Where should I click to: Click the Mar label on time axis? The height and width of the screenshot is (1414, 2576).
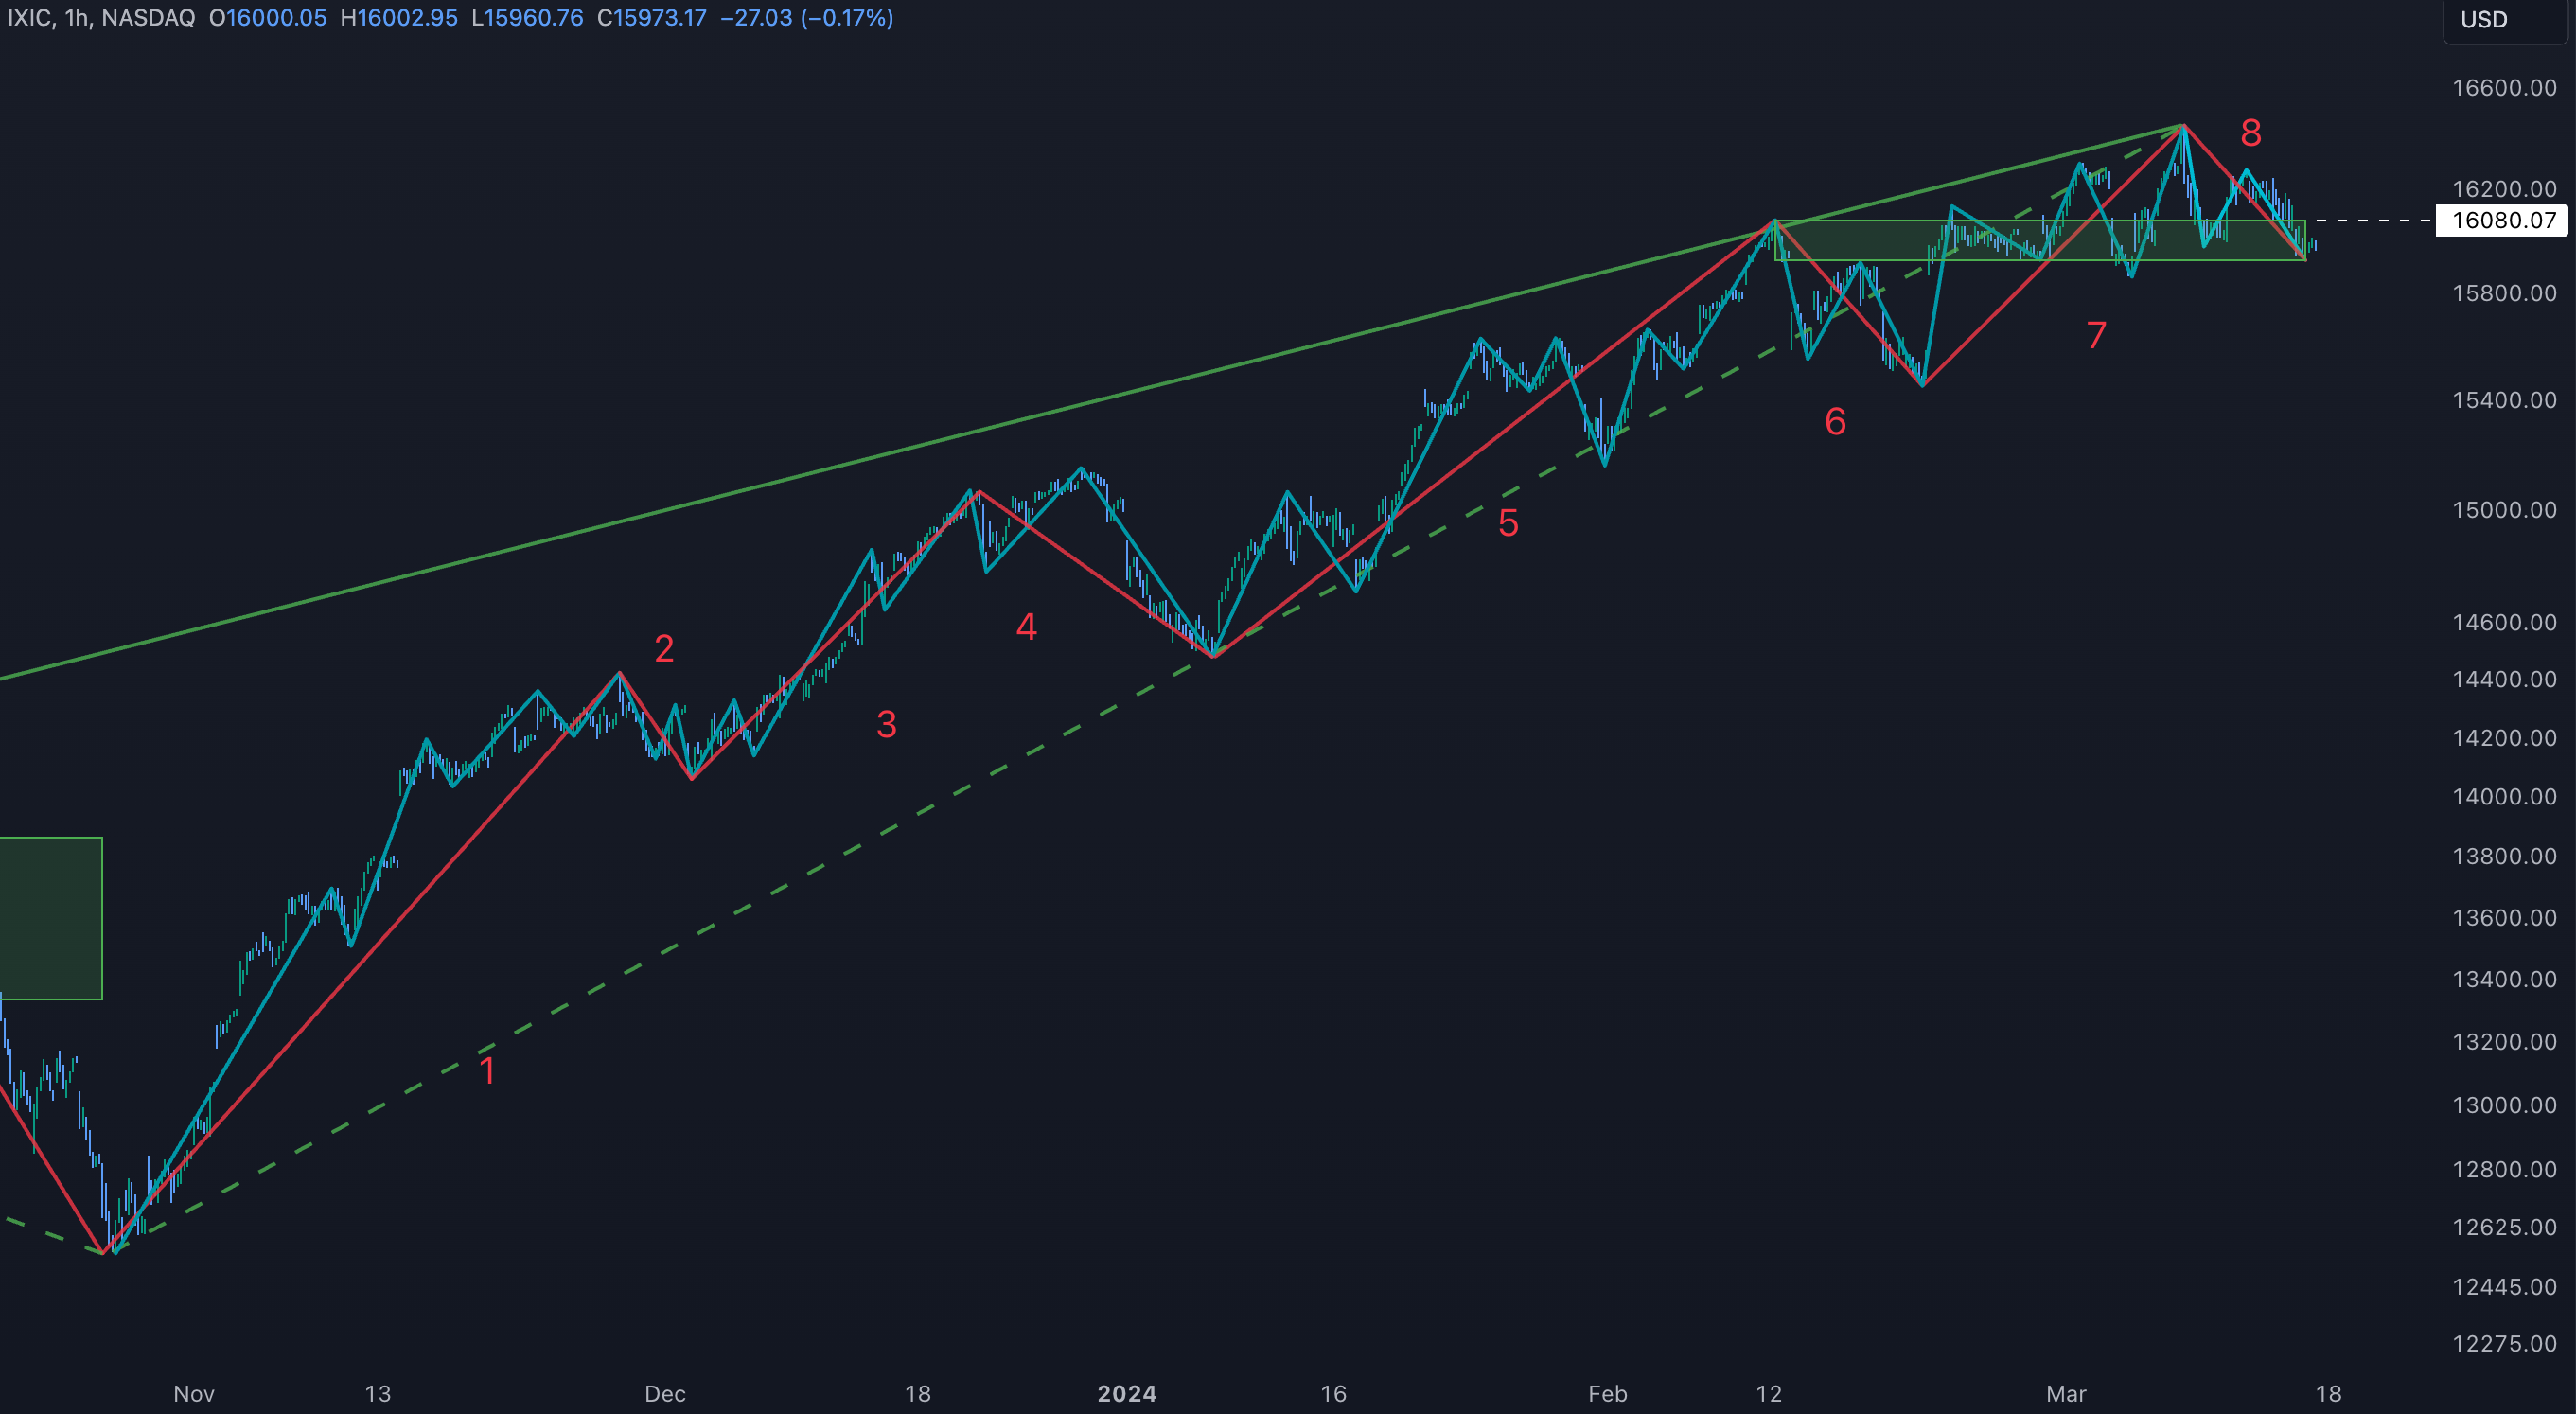coord(2066,1393)
